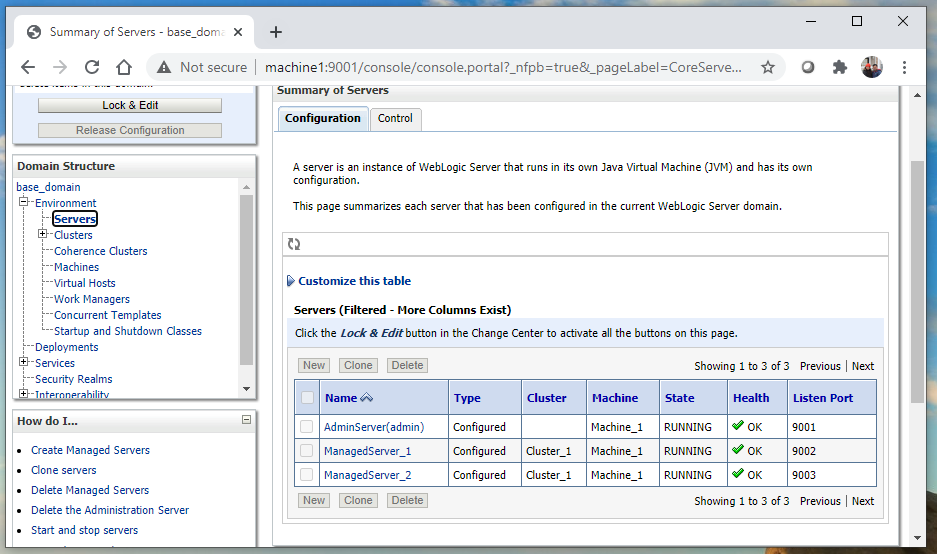Click the table refresh icon above Customize

tap(294, 244)
